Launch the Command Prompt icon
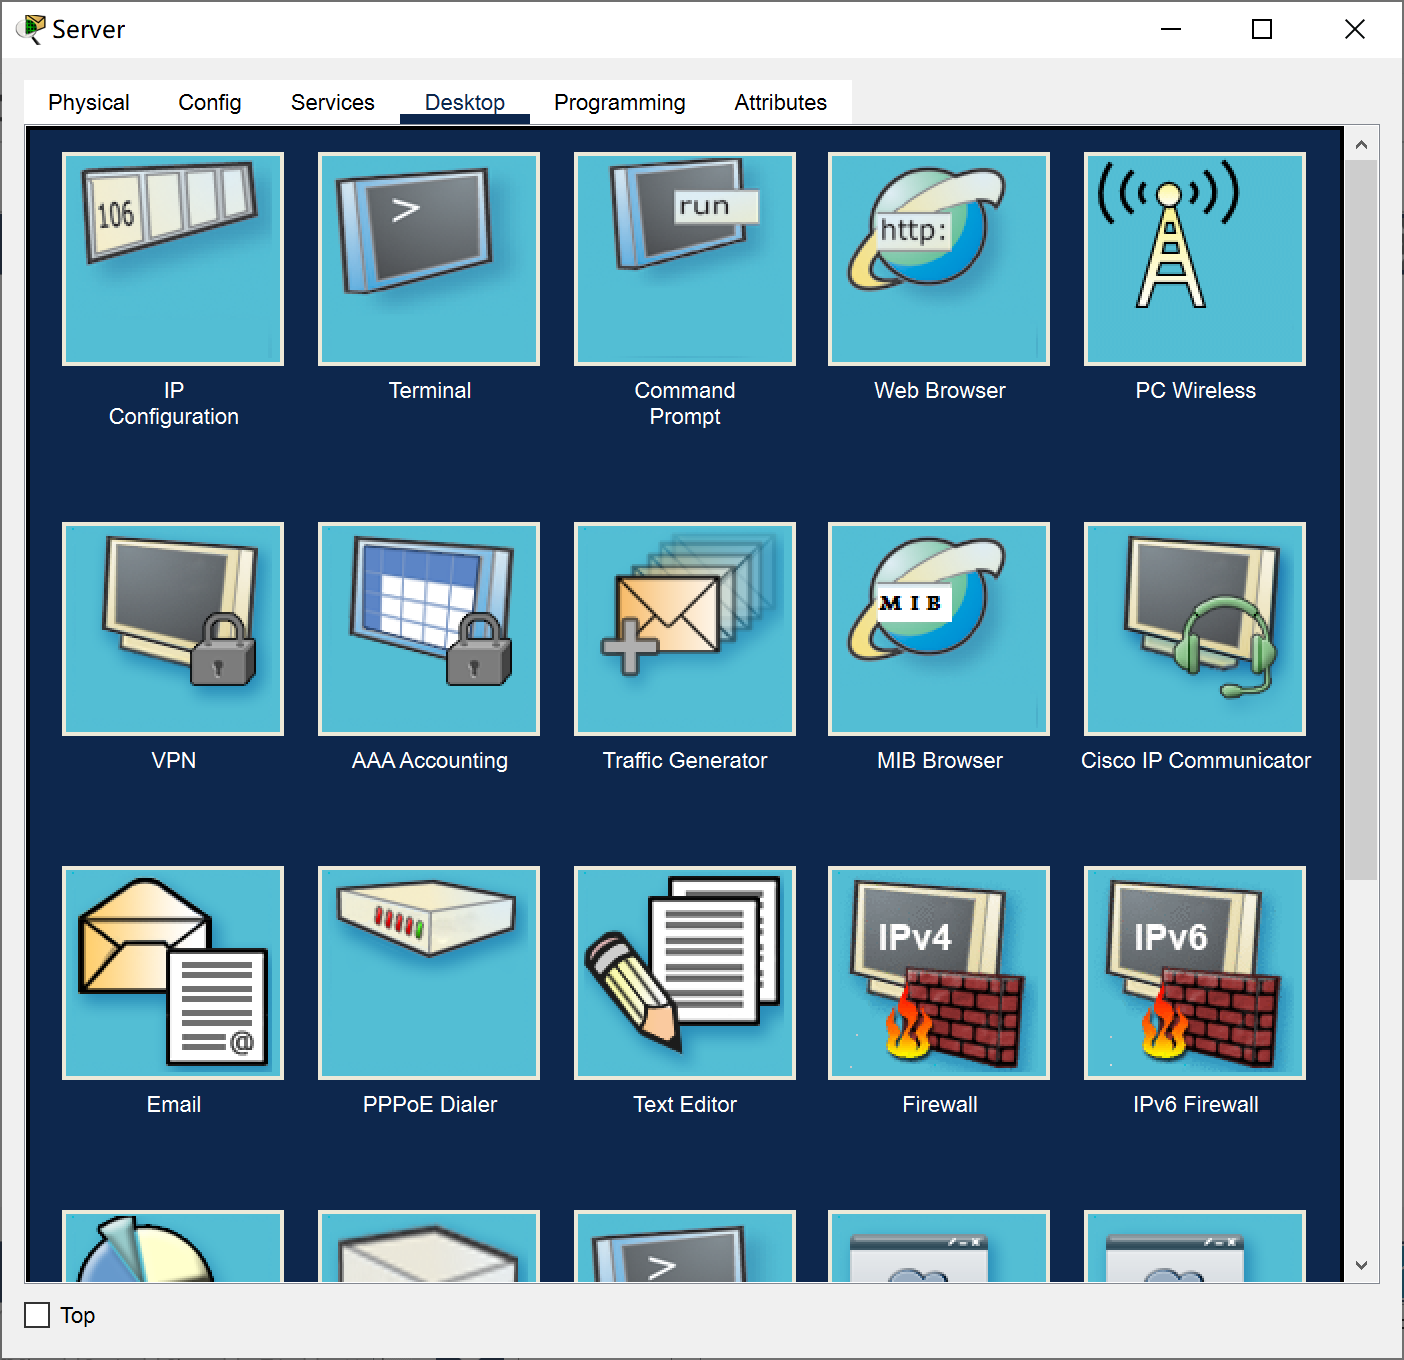 684,259
